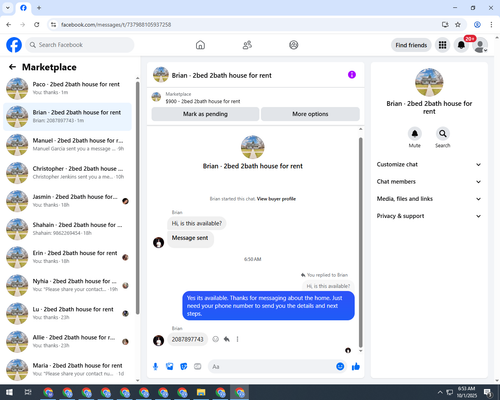Click the Search Facebook field
500x400 pixels.
point(80,45)
